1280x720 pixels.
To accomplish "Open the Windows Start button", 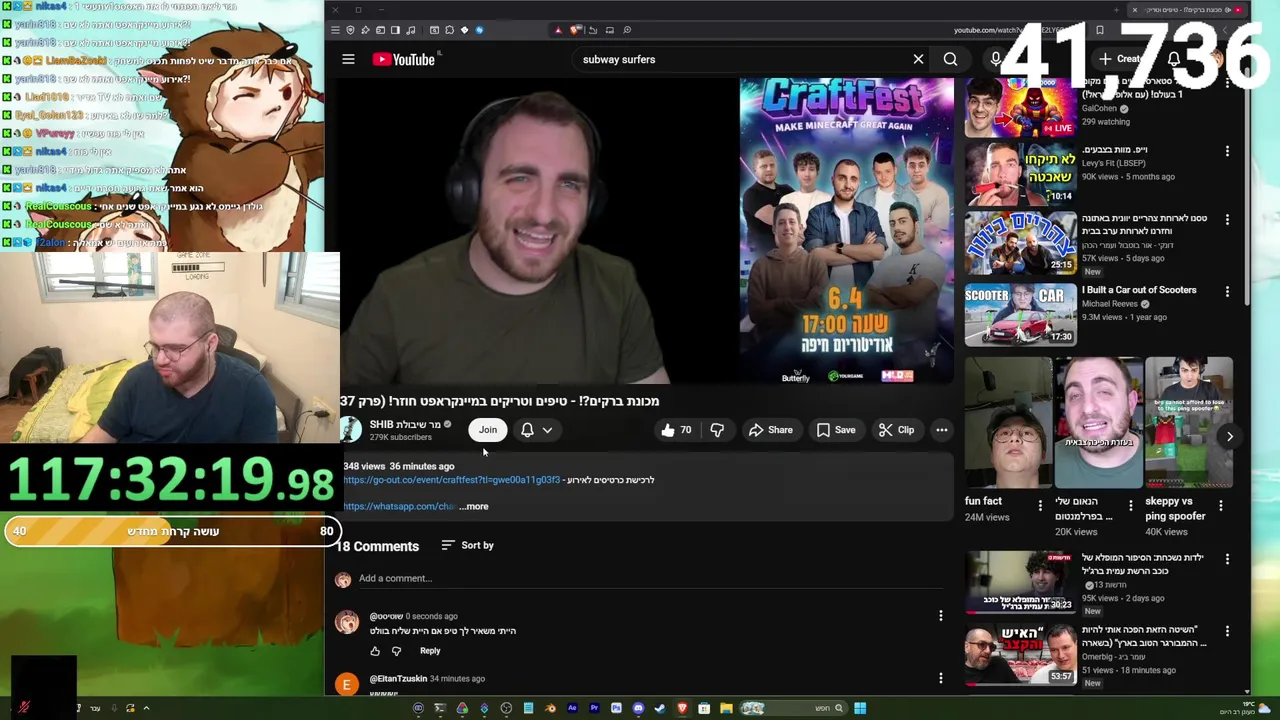I will click(860, 708).
